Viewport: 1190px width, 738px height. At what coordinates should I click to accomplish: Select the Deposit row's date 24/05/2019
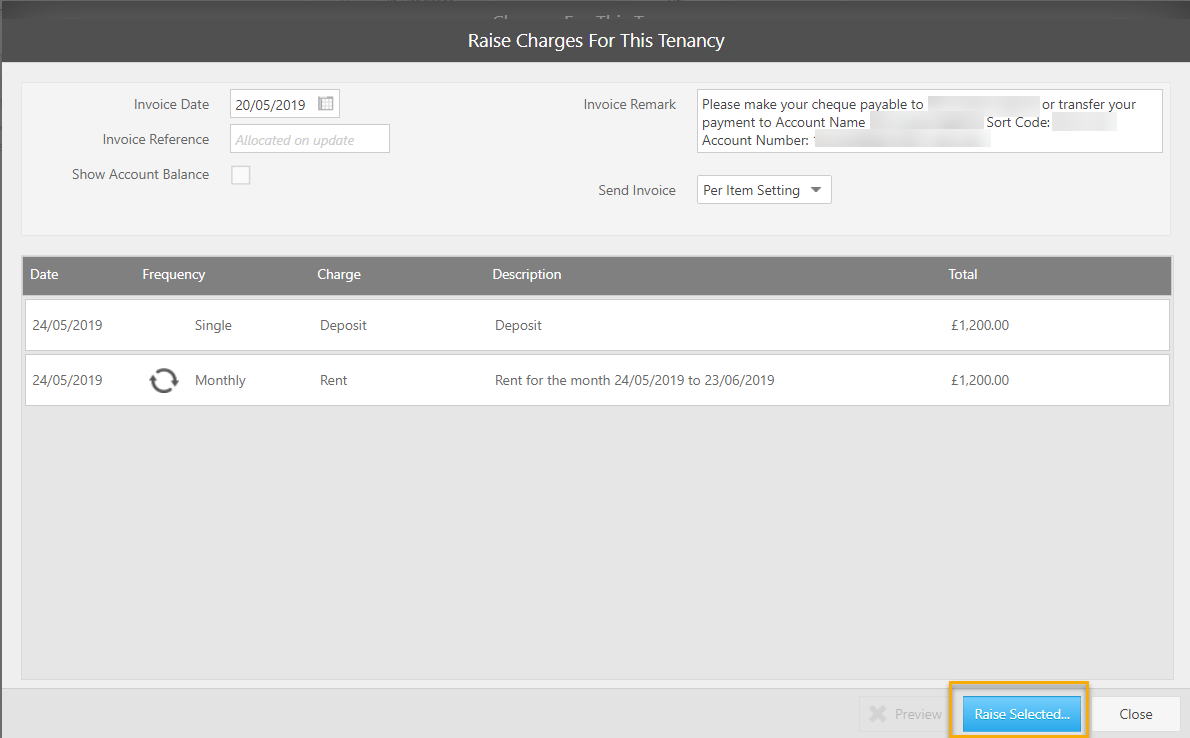68,325
